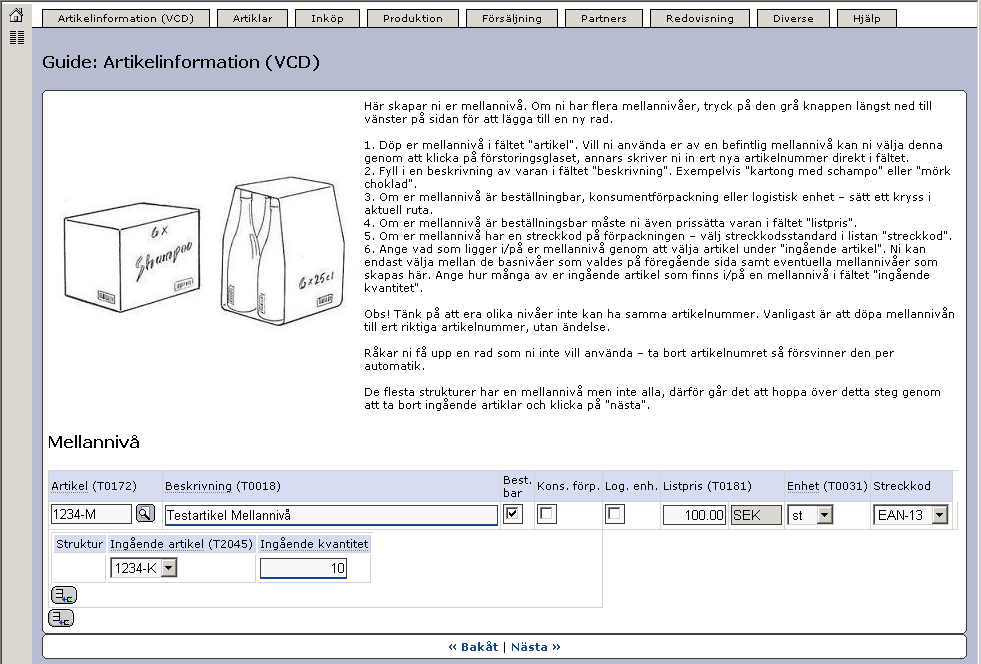Click the Listpris (T0181) column header
This screenshot has width=981, height=664.
tap(707, 486)
